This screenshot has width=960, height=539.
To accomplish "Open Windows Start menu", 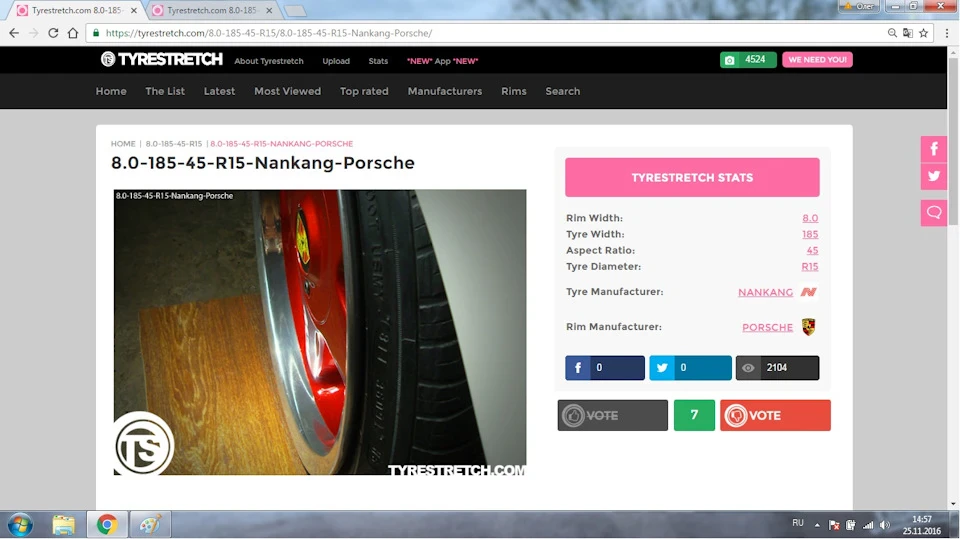I will pos(20,525).
